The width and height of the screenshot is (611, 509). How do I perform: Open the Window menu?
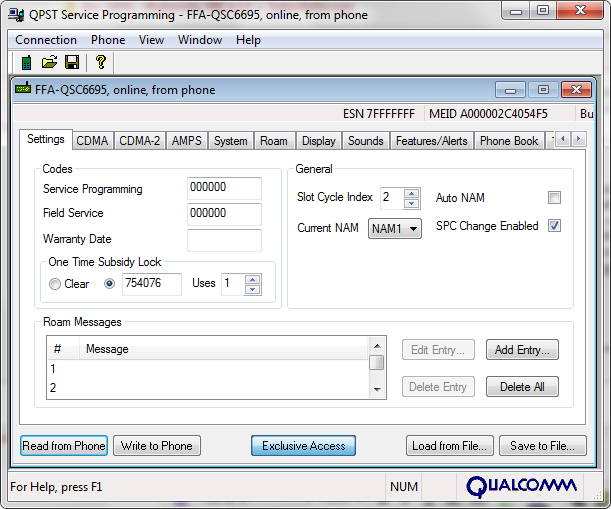click(x=200, y=40)
